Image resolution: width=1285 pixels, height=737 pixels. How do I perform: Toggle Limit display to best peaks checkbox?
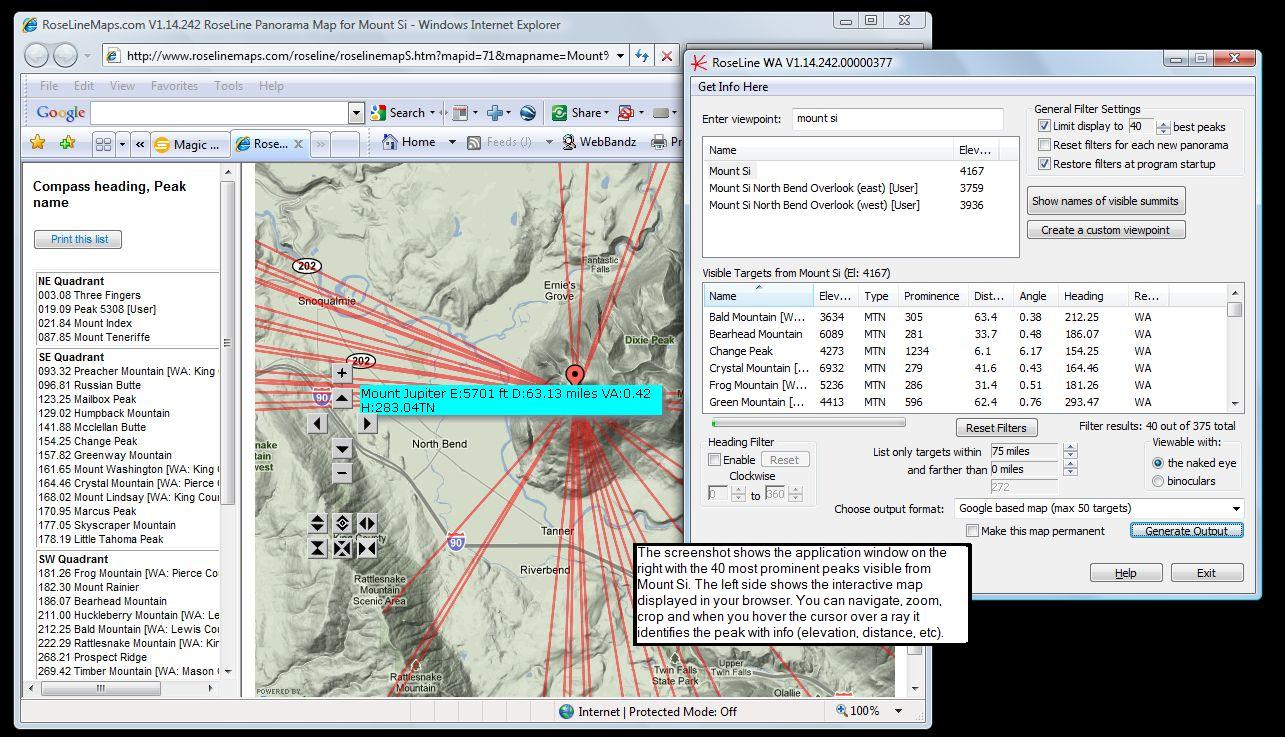point(1044,126)
